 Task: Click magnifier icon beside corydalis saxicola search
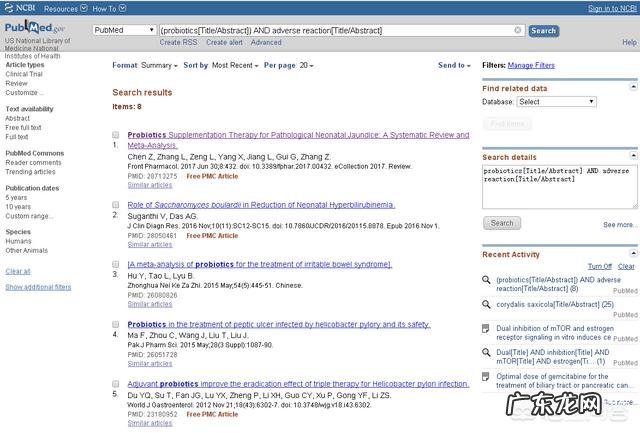(486, 304)
